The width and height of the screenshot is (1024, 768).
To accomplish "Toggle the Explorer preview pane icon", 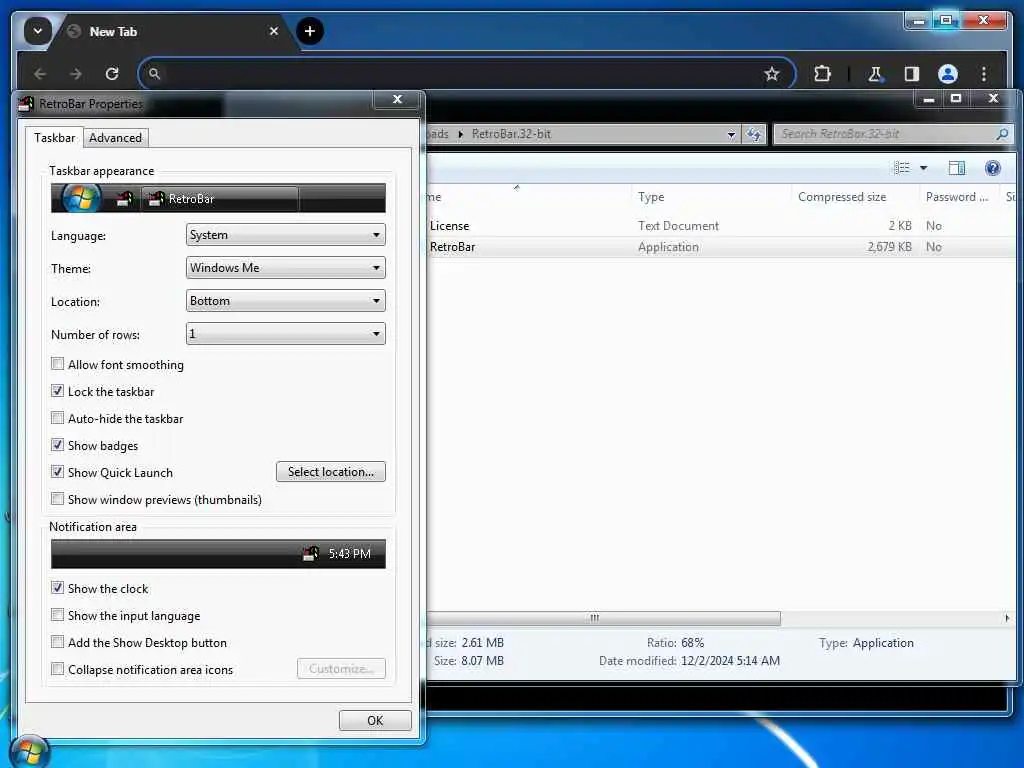I will tap(957, 168).
